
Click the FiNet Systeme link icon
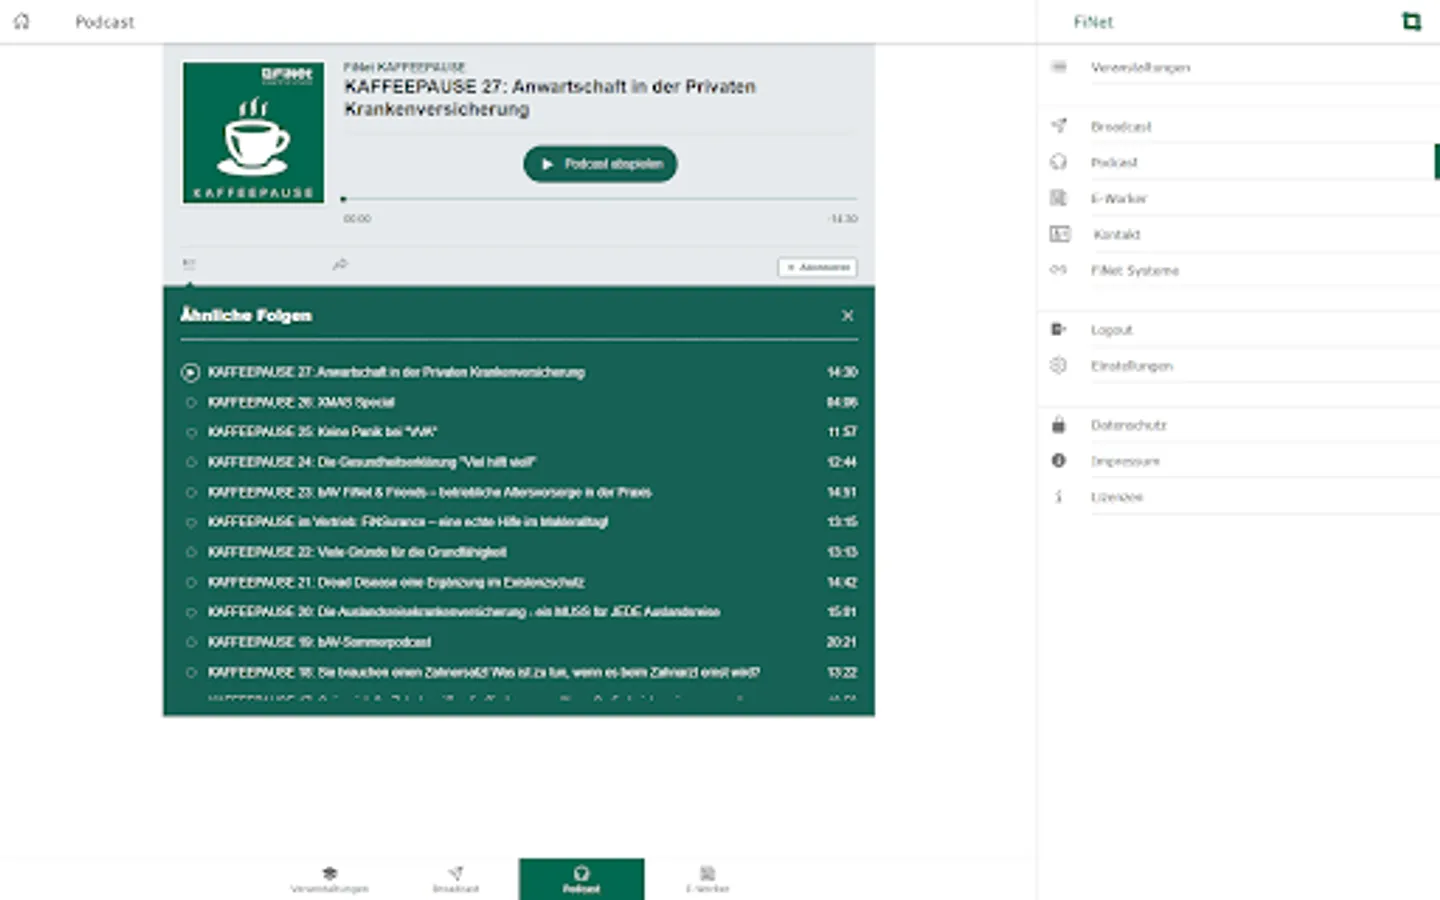pos(1059,270)
